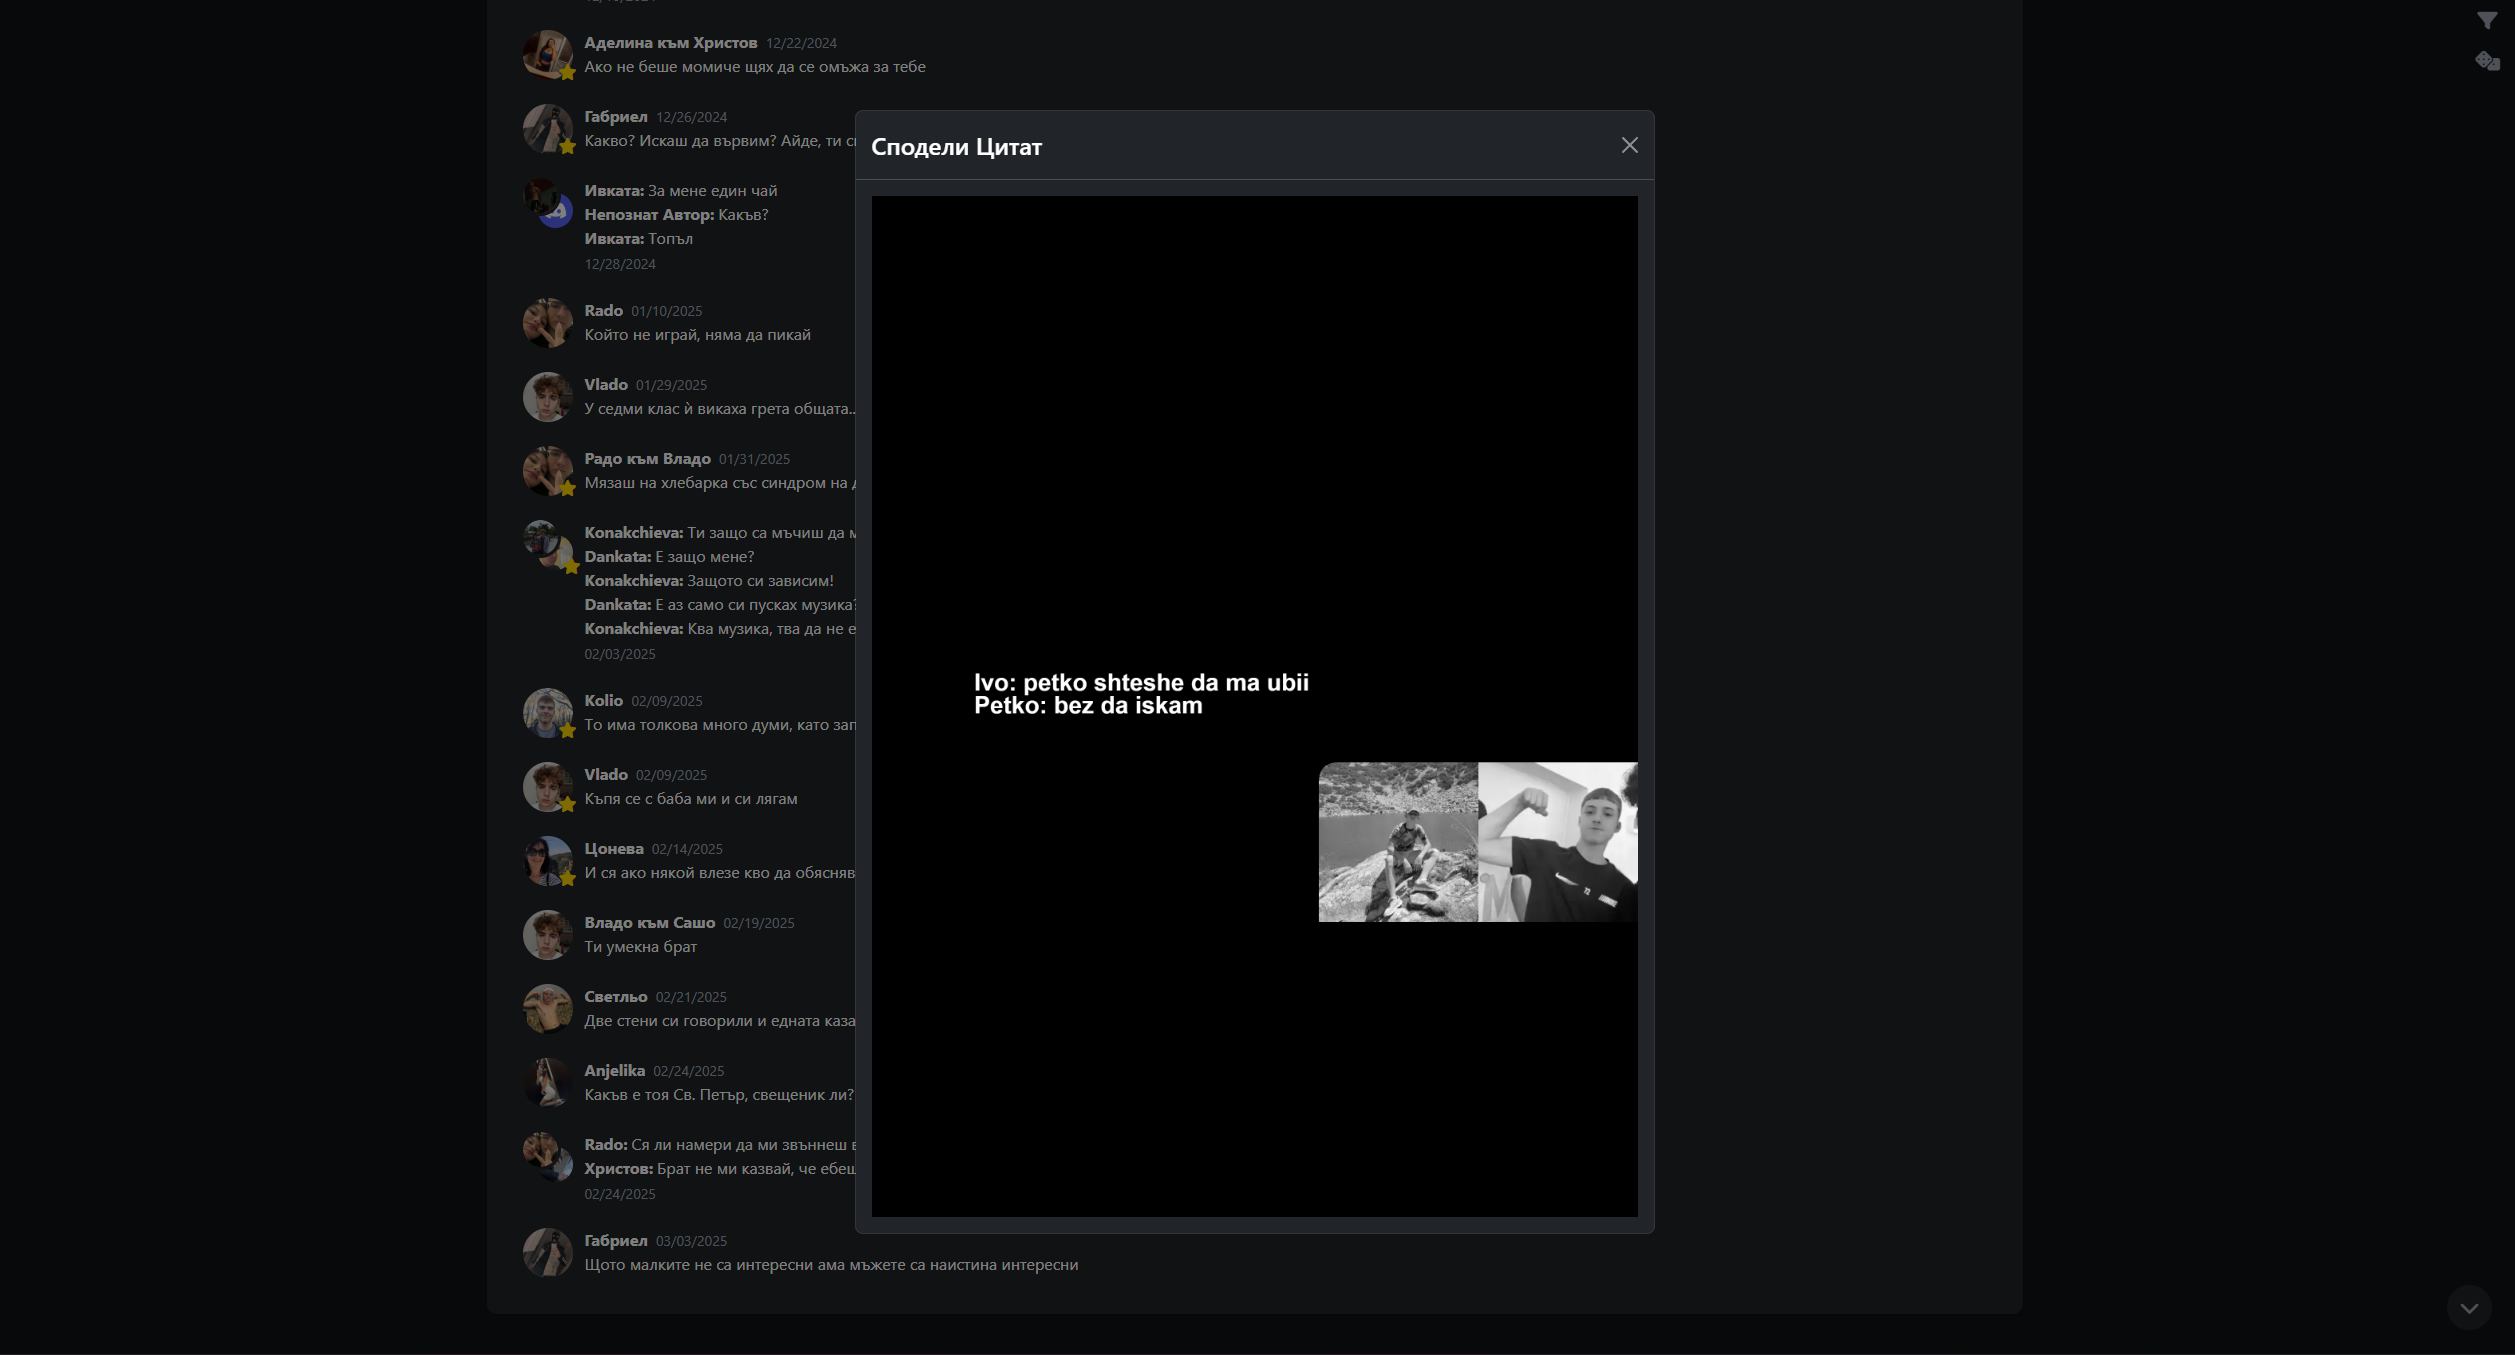Click Vlado's avatar from 01/29/2025
2515x1355 pixels.
(x=547, y=396)
